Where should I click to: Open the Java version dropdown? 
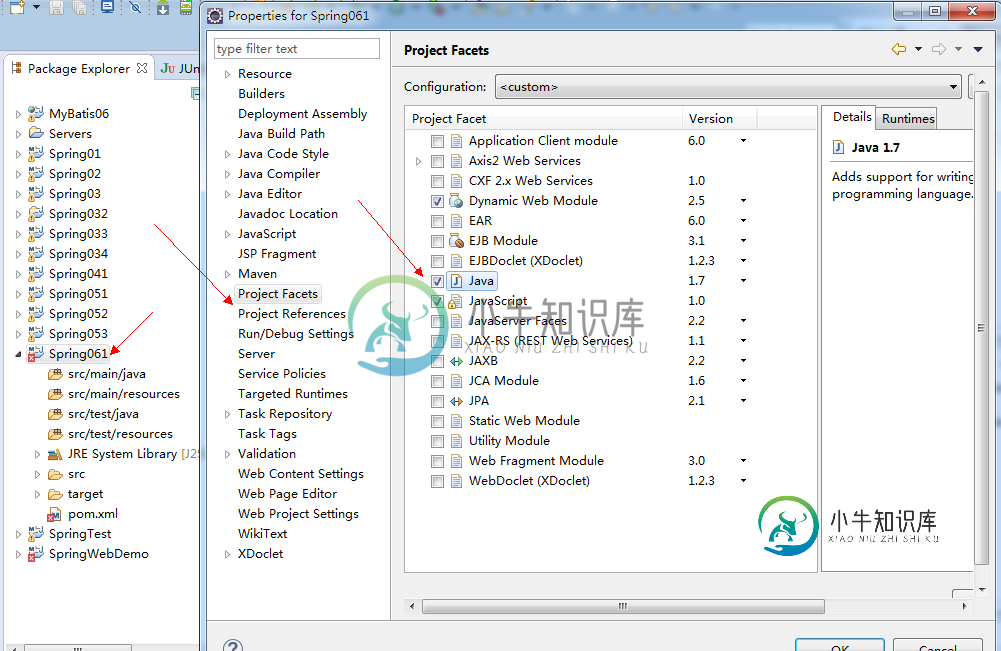(743, 281)
